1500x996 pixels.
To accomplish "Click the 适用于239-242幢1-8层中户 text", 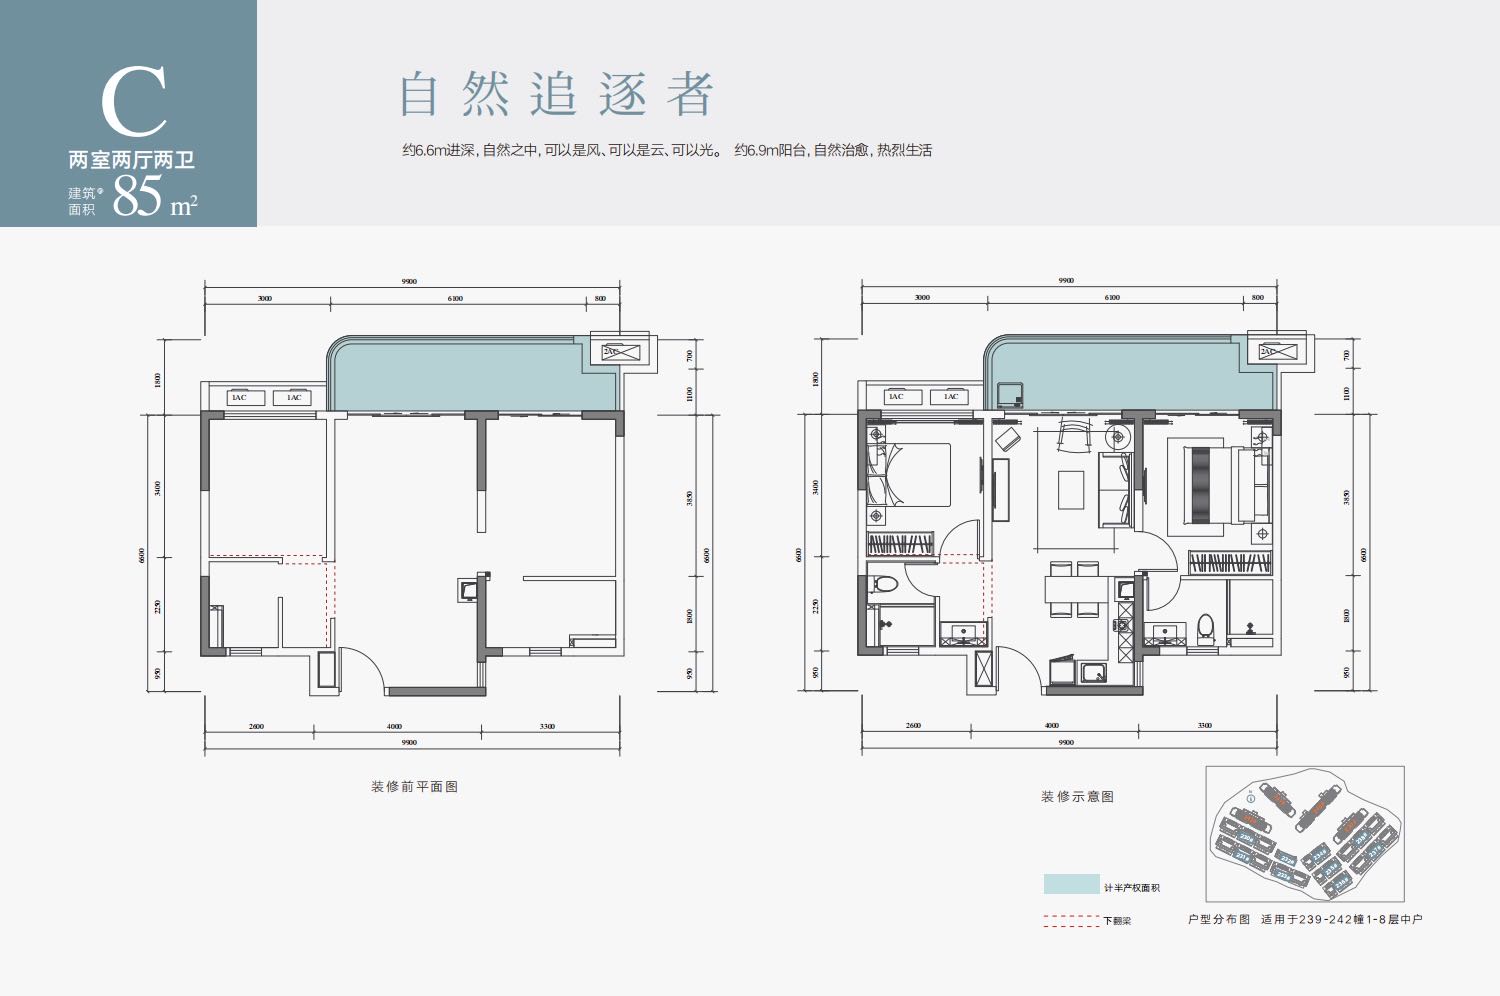I will (x=1341, y=919).
